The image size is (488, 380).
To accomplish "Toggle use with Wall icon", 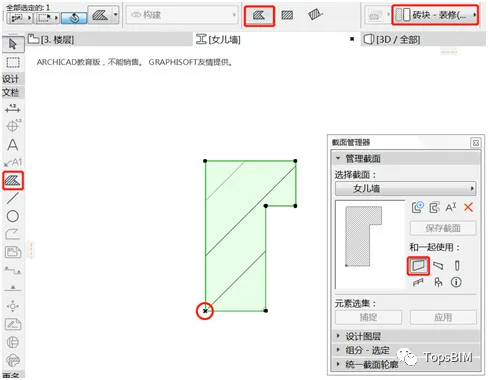I will click(x=418, y=265).
